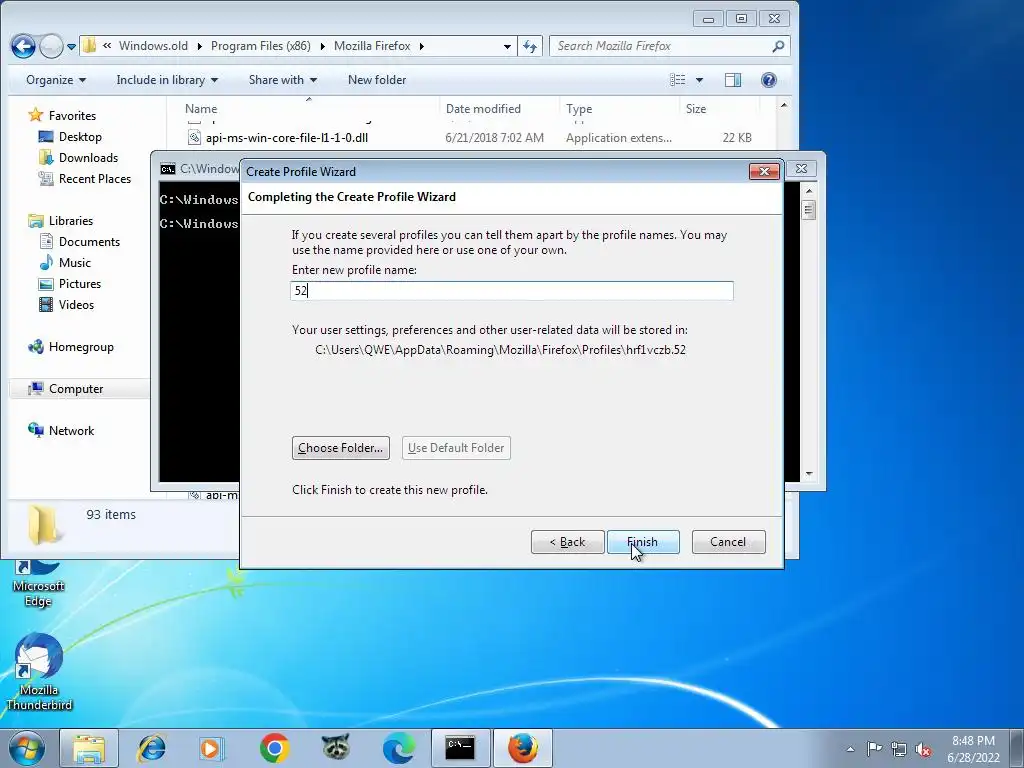This screenshot has height=768, width=1024.
Task: Open the Share with menu
Action: coord(282,80)
